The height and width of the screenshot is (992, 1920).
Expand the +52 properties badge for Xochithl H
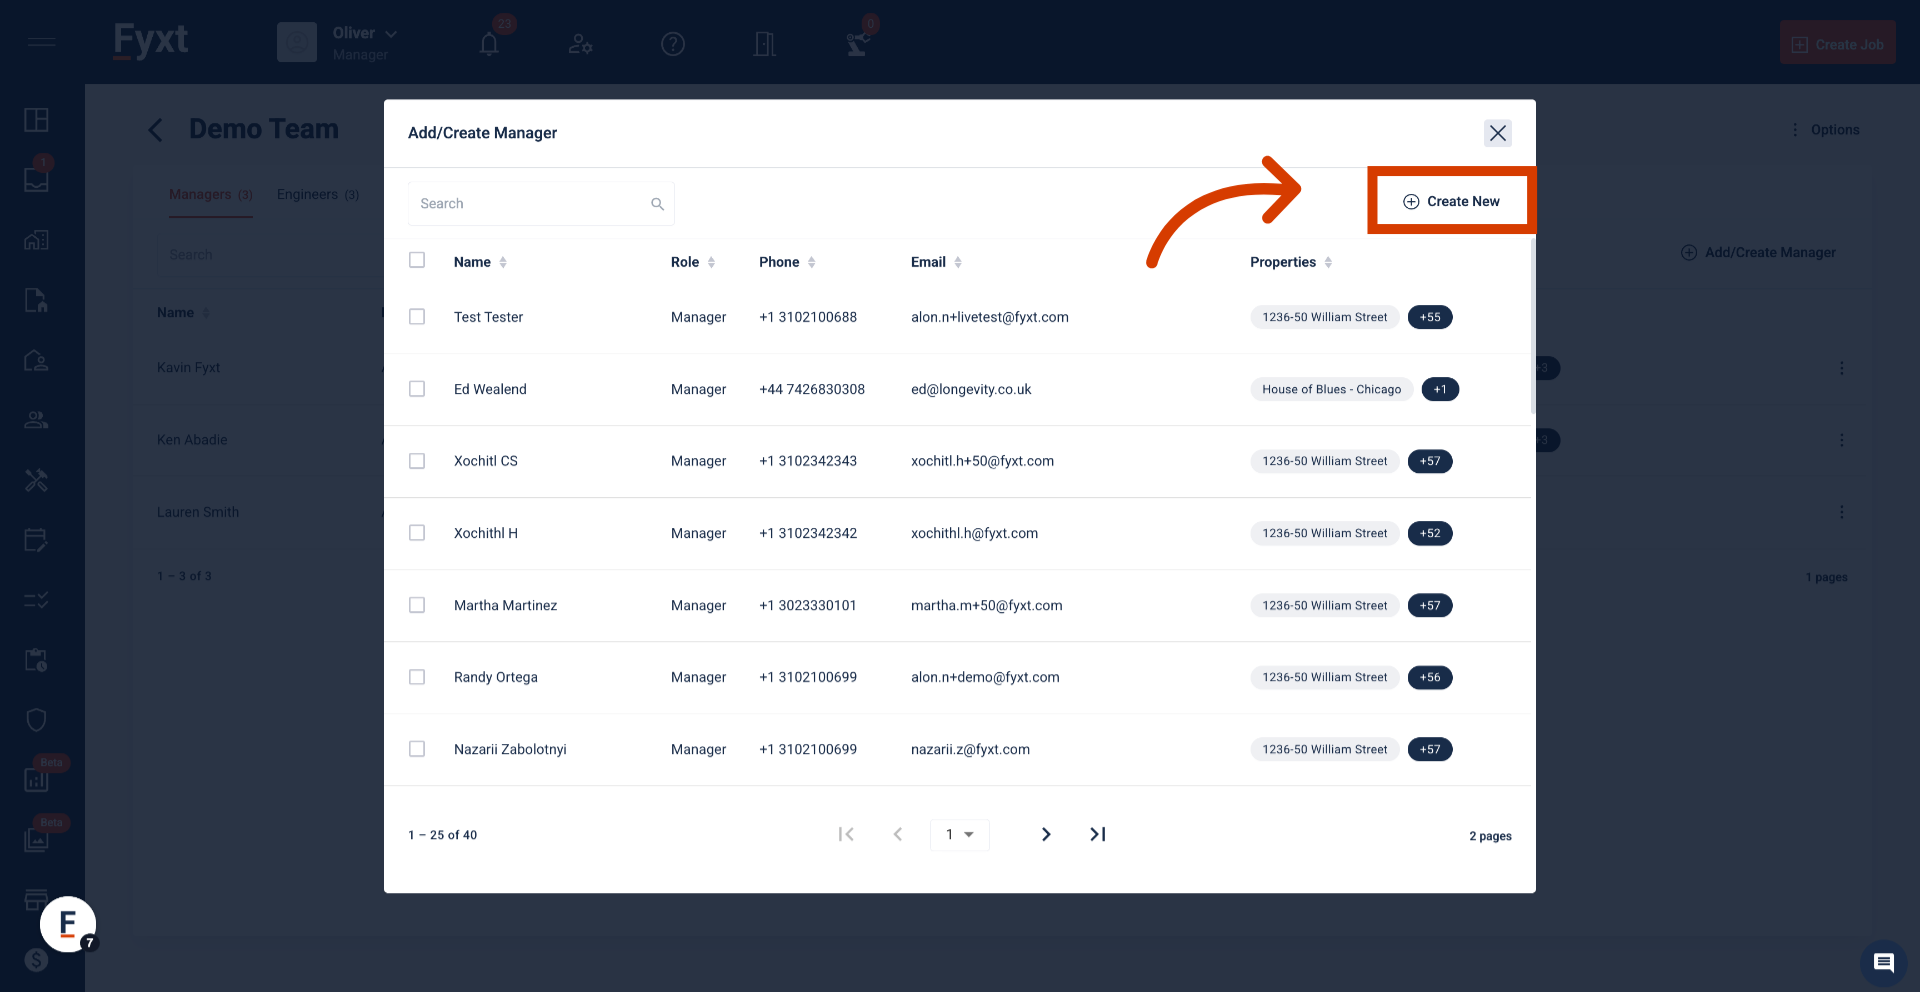pyautogui.click(x=1430, y=533)
